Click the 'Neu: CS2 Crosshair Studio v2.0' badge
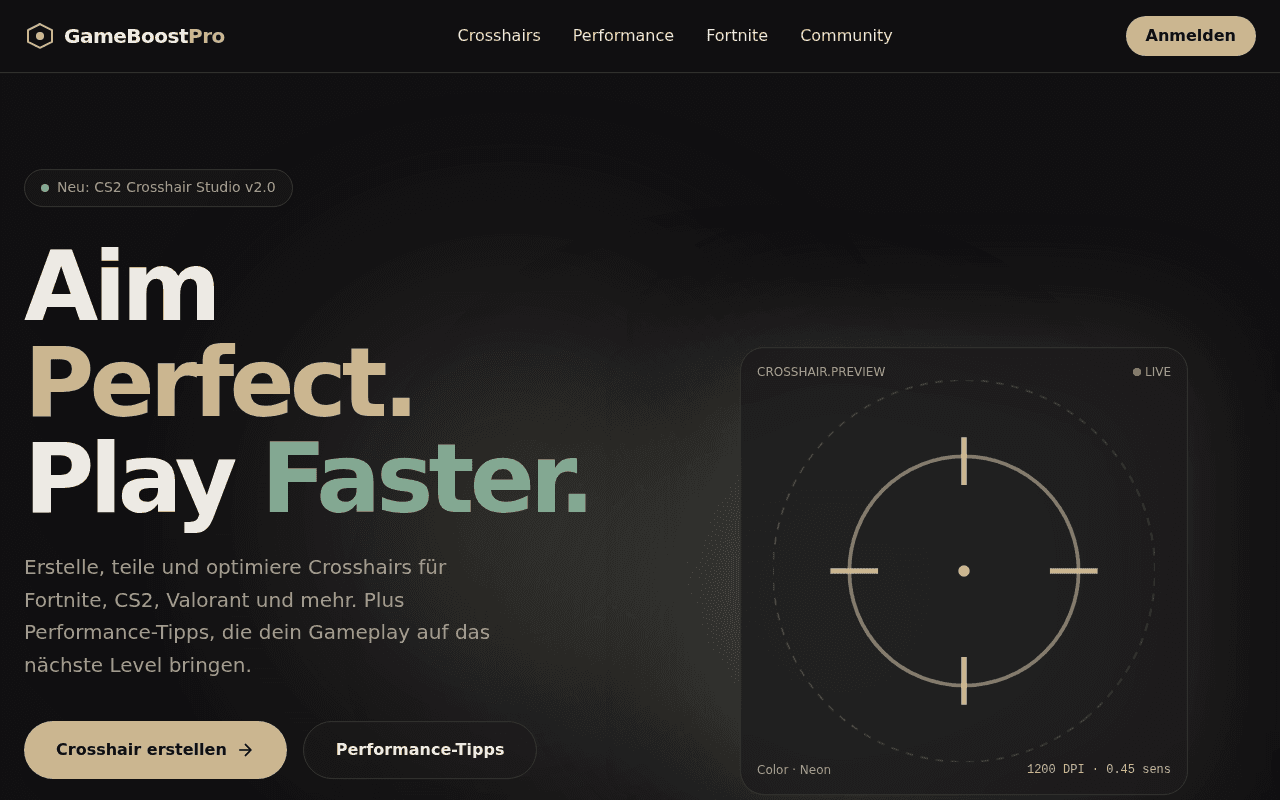This screenshot has width=1280, height=800. pyautogui.click(x=158, y=188)
